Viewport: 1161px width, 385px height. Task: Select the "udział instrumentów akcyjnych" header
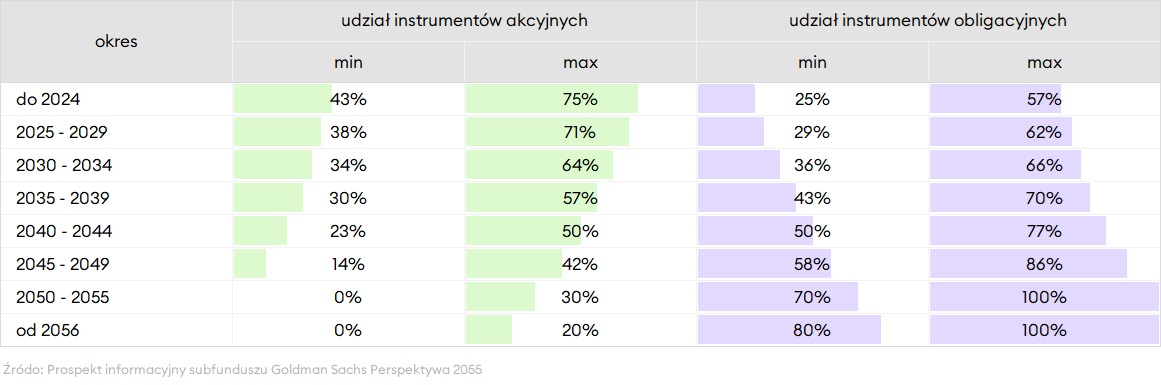[464, 21]
